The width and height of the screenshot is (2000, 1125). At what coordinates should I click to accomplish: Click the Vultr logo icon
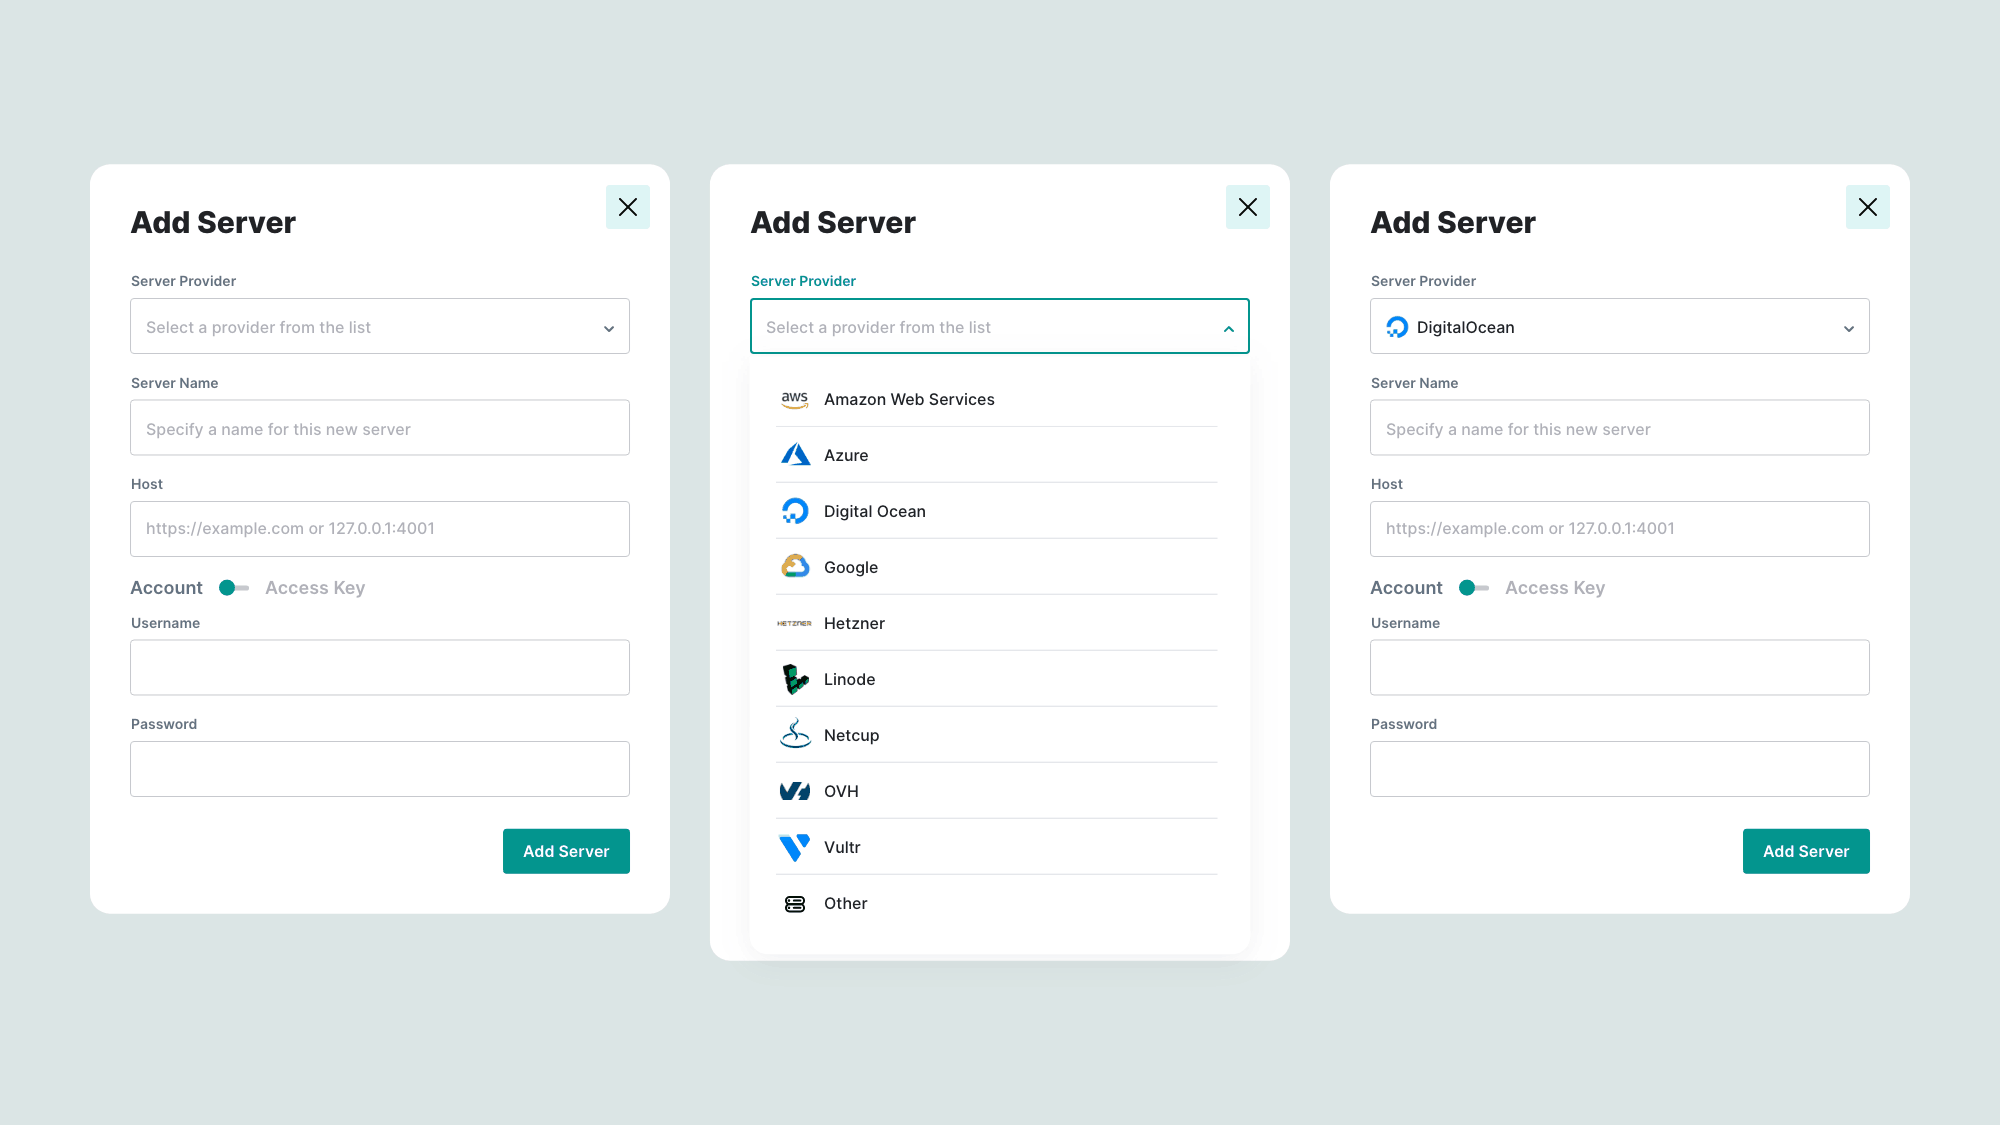click(x=795, y=847)
